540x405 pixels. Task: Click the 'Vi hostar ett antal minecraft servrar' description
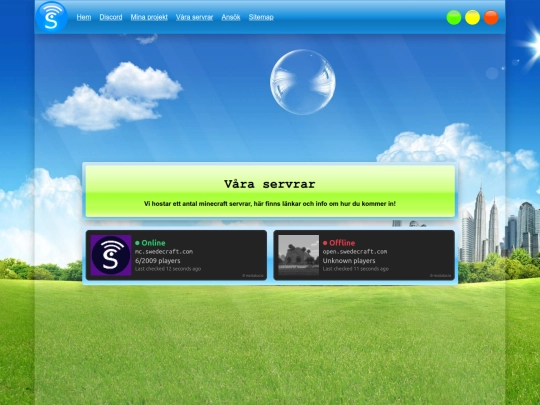tap(270, 204)
